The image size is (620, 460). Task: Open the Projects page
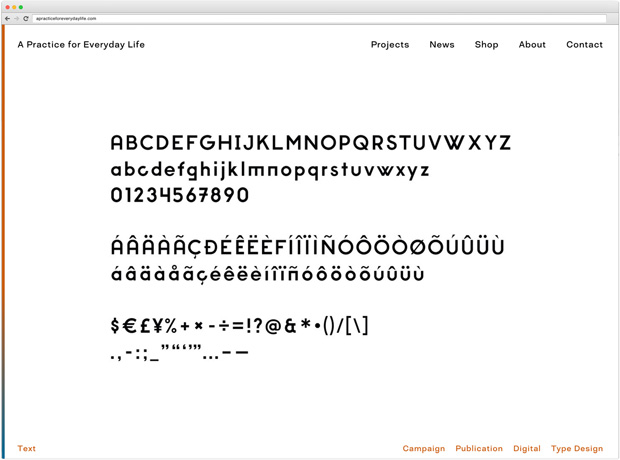390,45
